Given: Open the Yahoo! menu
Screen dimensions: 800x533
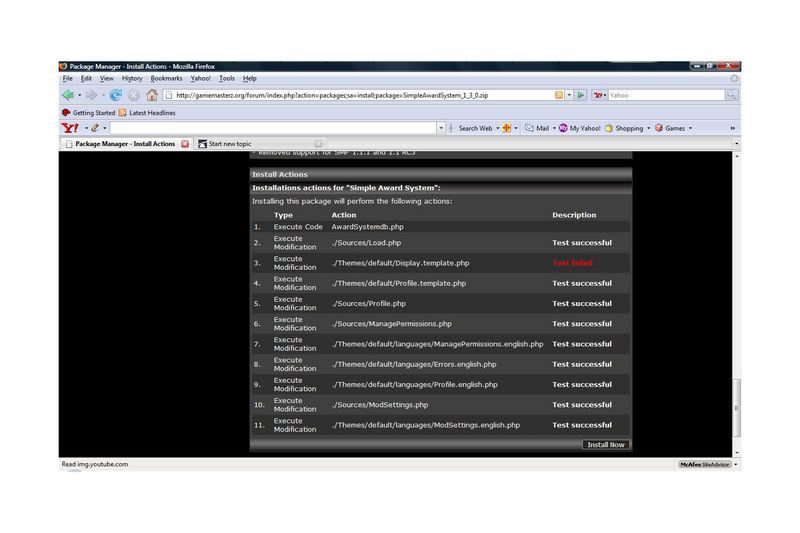Looking at the screenshot, I should 201,79.
